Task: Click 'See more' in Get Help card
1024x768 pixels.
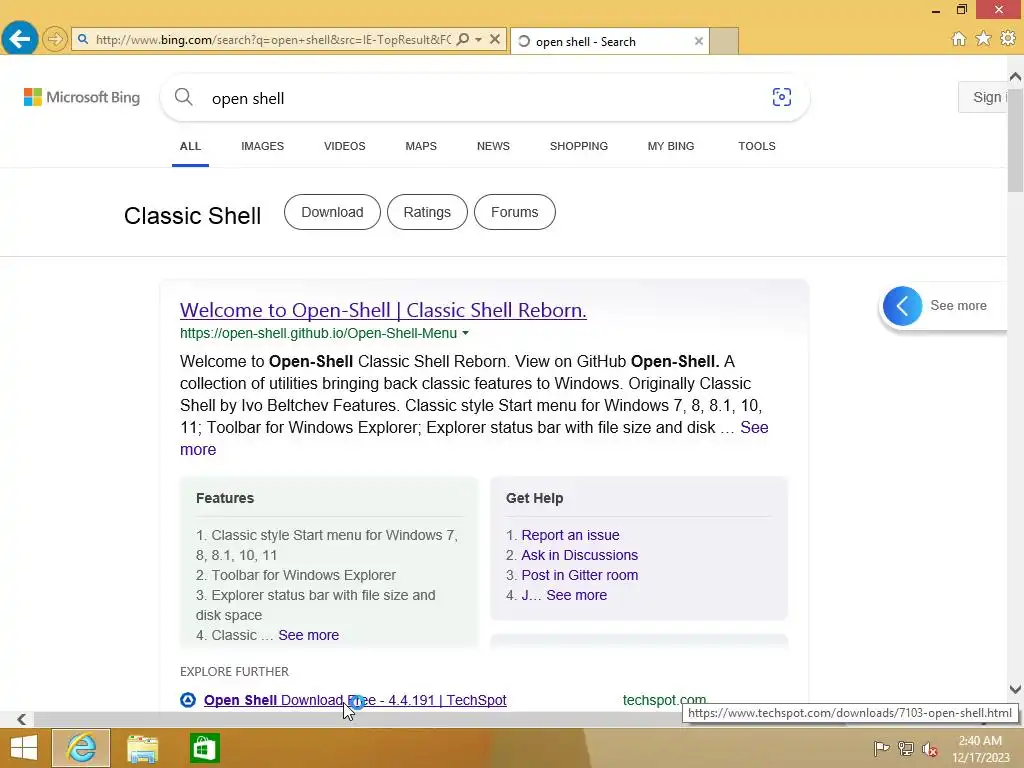Action: 577,596
